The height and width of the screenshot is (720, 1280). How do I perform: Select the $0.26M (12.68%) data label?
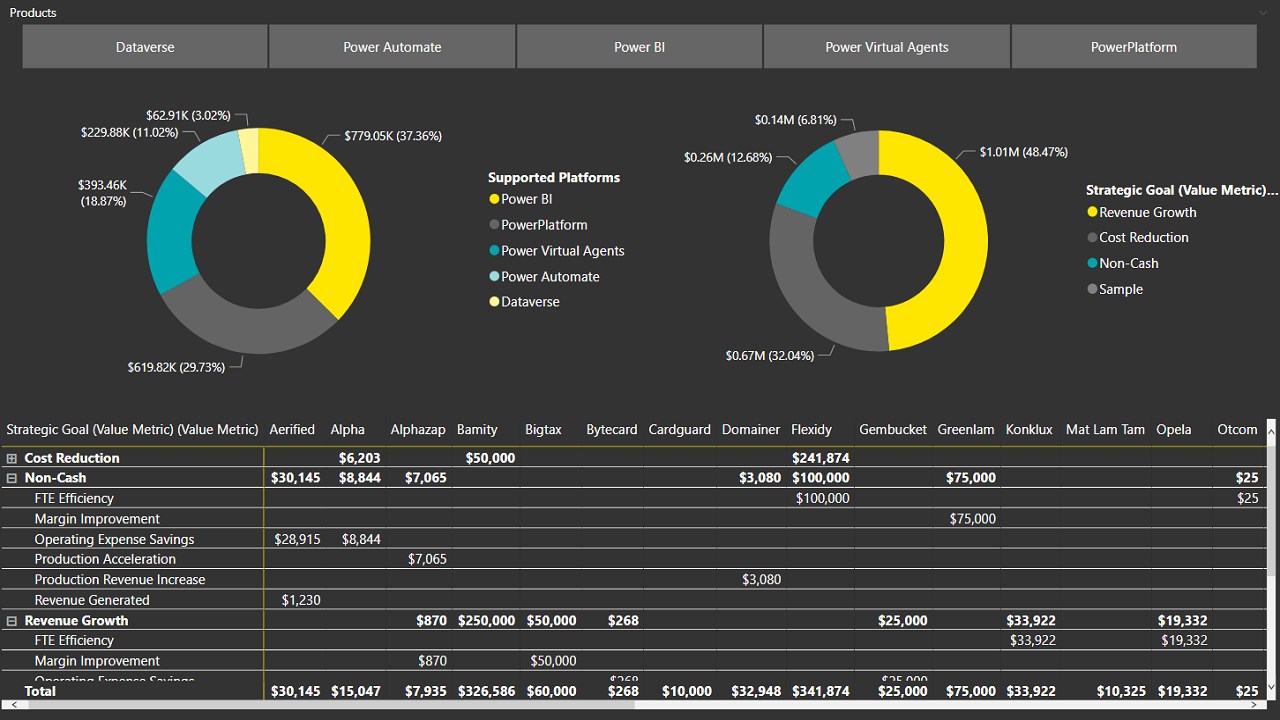click(x=728, y=157)
